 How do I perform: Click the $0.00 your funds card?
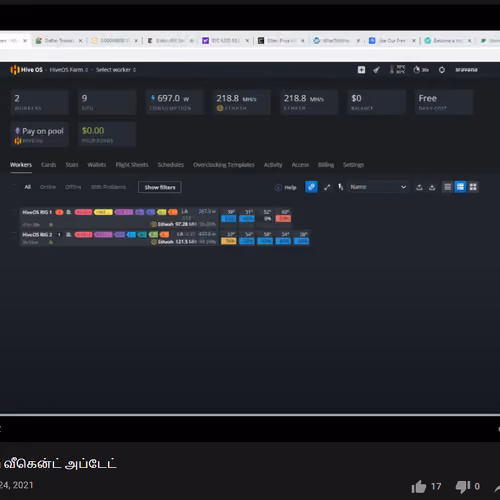click(107, 134)
